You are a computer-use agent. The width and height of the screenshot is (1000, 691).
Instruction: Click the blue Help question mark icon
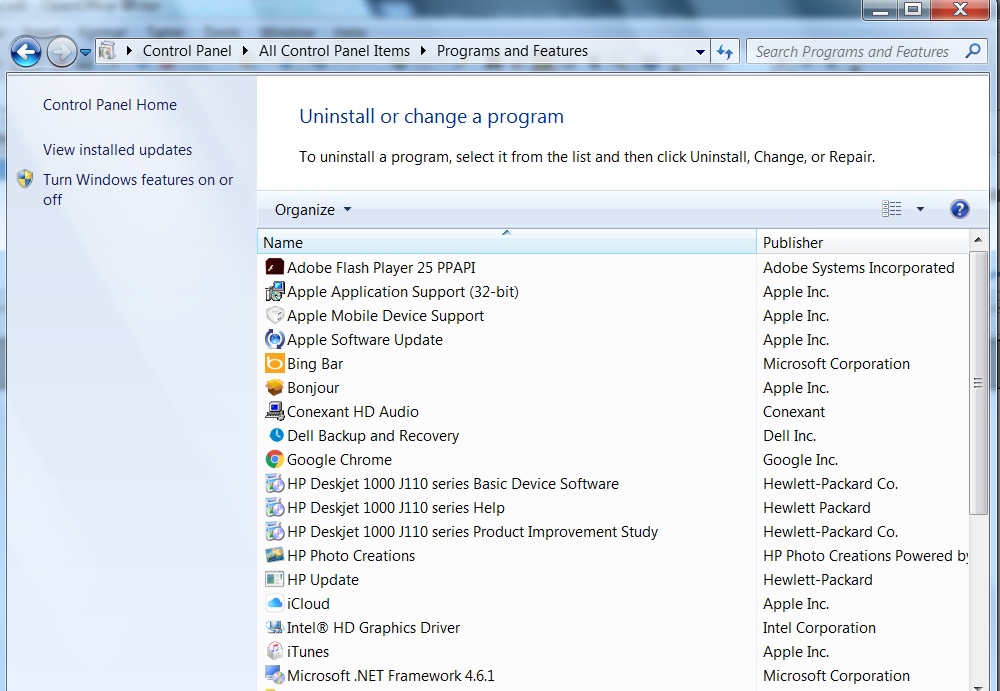tap(960, 209)
